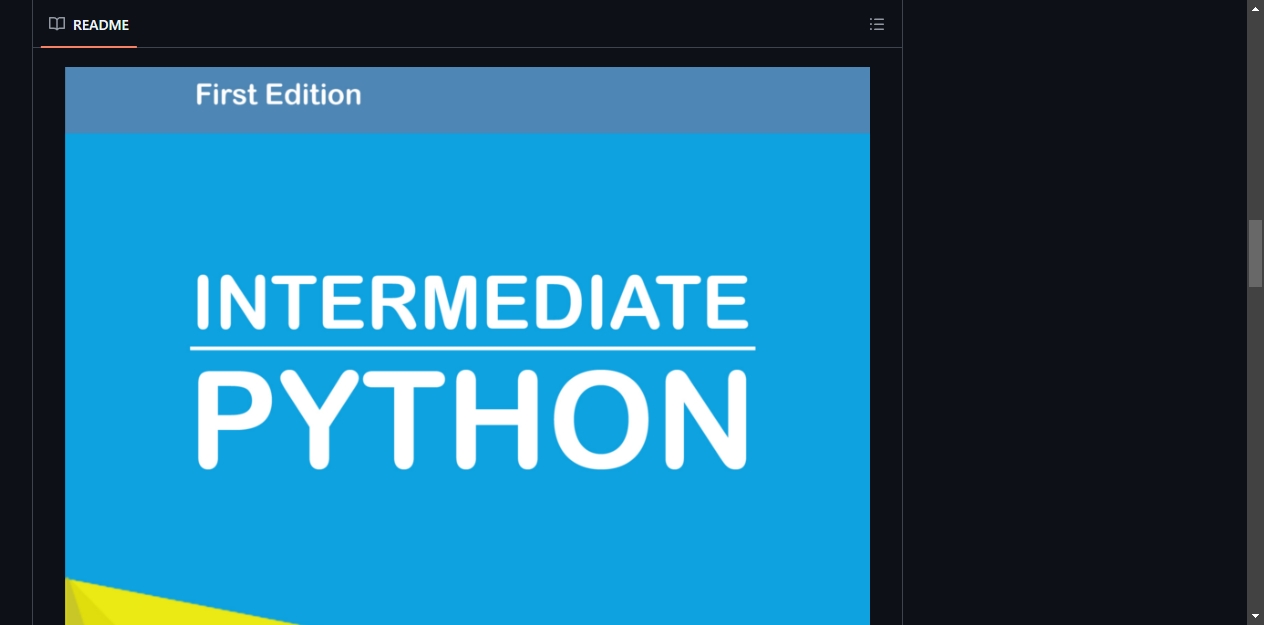Click the Intermediate Python book cover image

point(467,346)
